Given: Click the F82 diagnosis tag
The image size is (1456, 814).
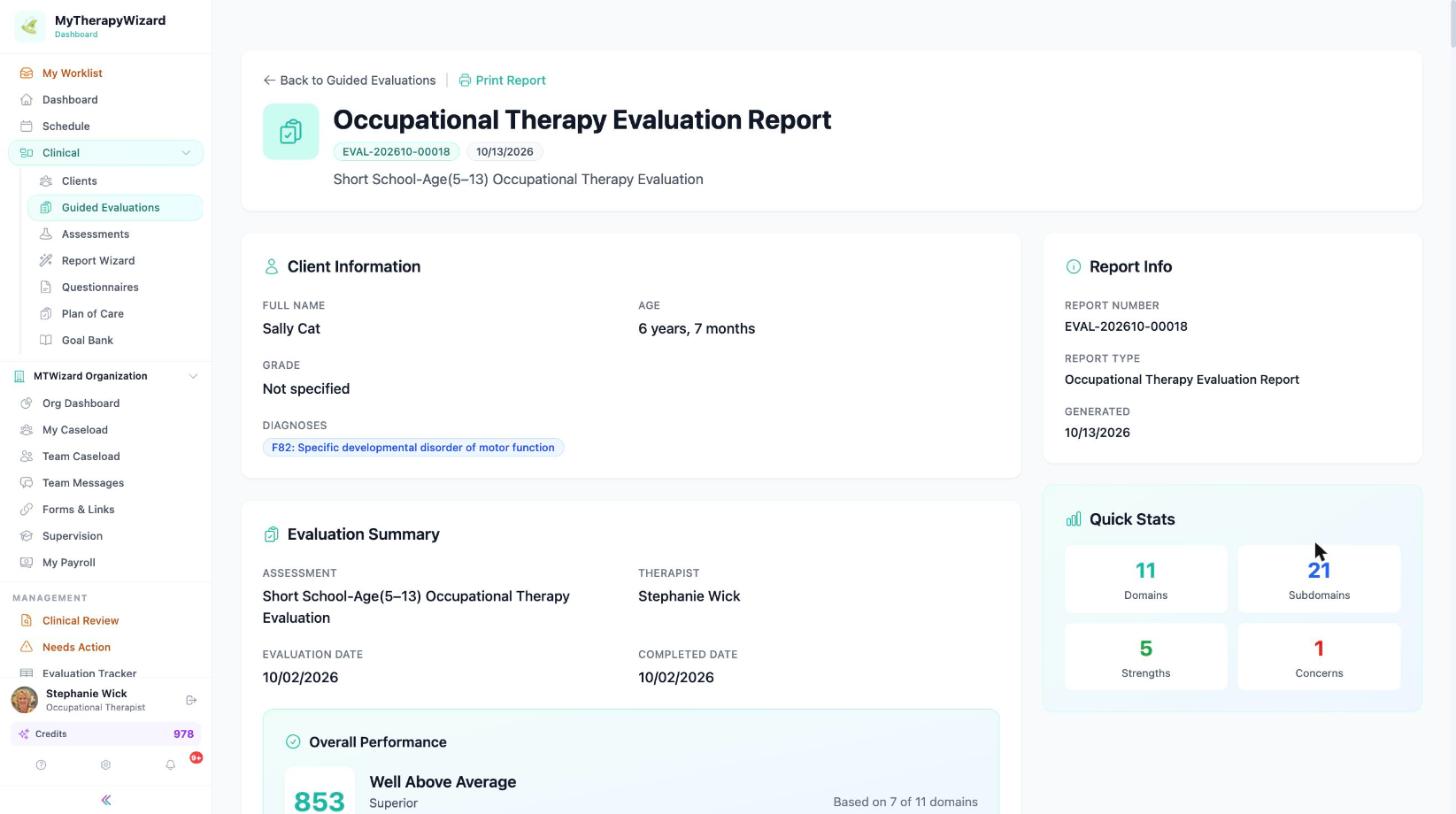Looking at the screenshot, I should [413, 448].
